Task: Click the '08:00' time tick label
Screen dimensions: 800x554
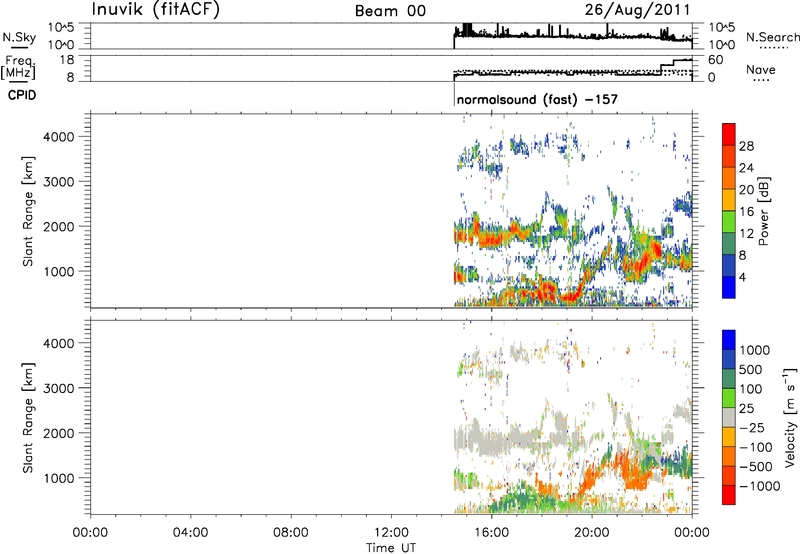Action: point(291,533)
